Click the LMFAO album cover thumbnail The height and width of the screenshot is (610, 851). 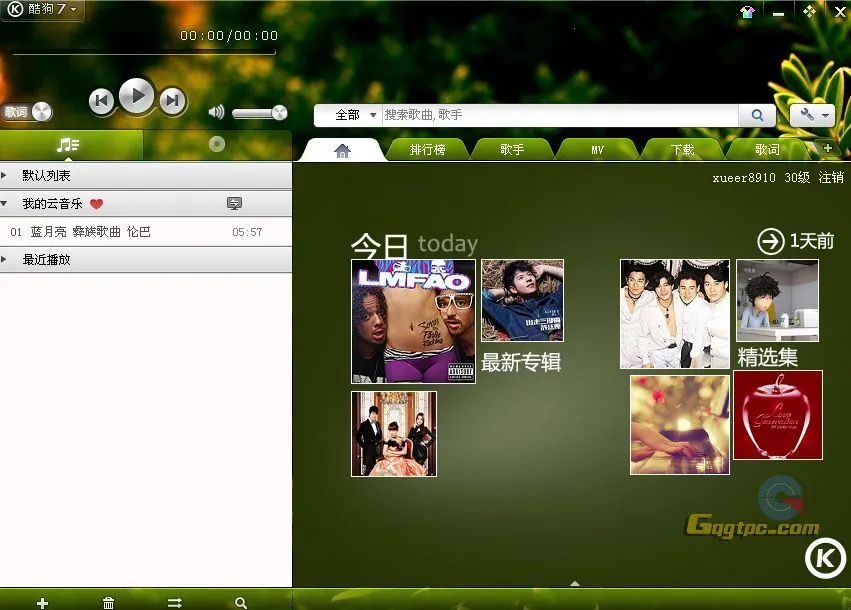pyautogui.click(x=413, y=320)
